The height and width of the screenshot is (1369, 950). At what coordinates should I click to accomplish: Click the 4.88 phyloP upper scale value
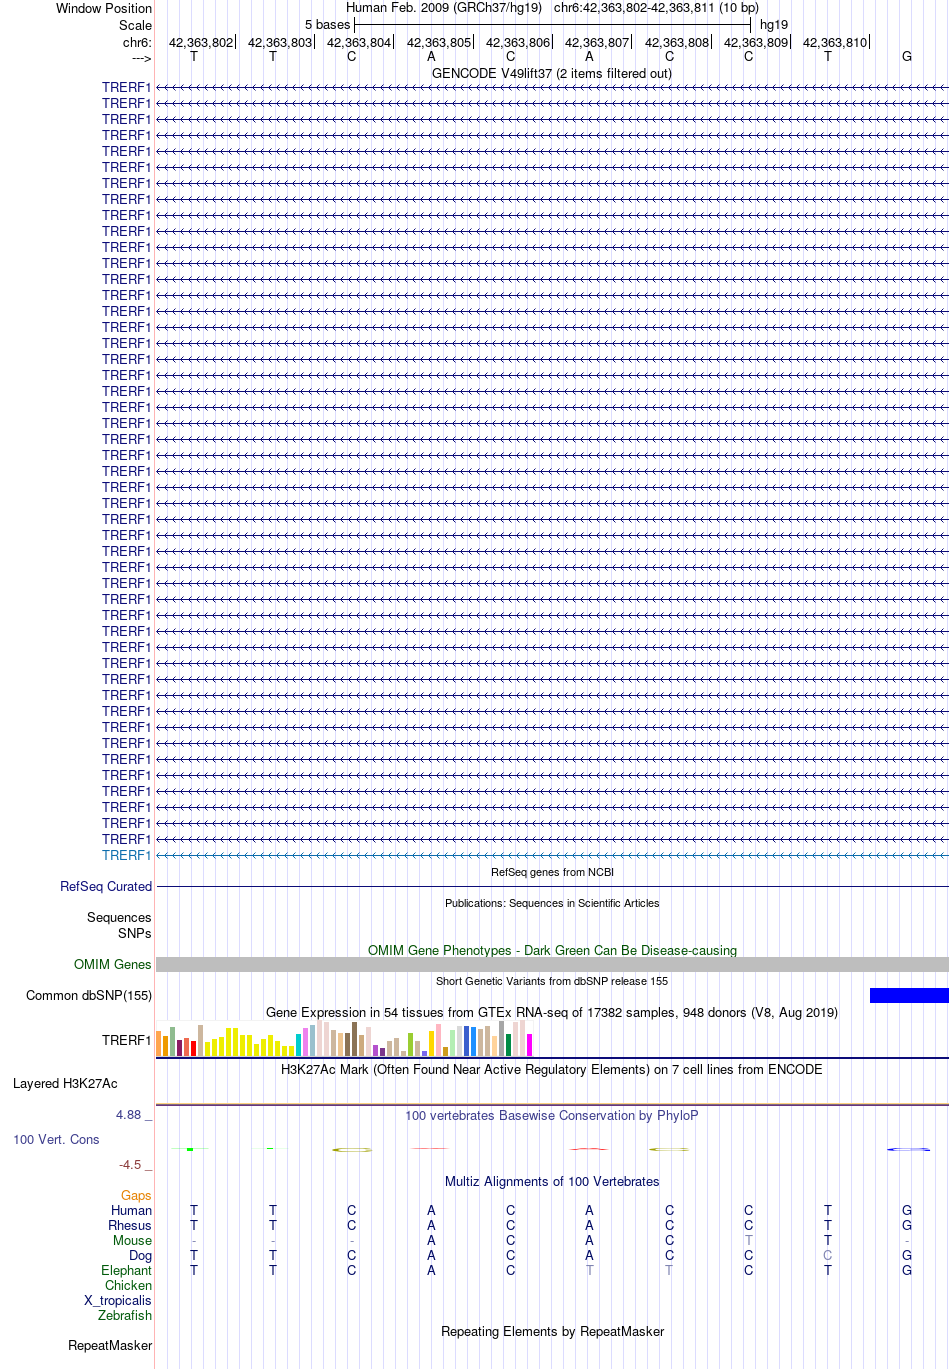coord(129,1114)
